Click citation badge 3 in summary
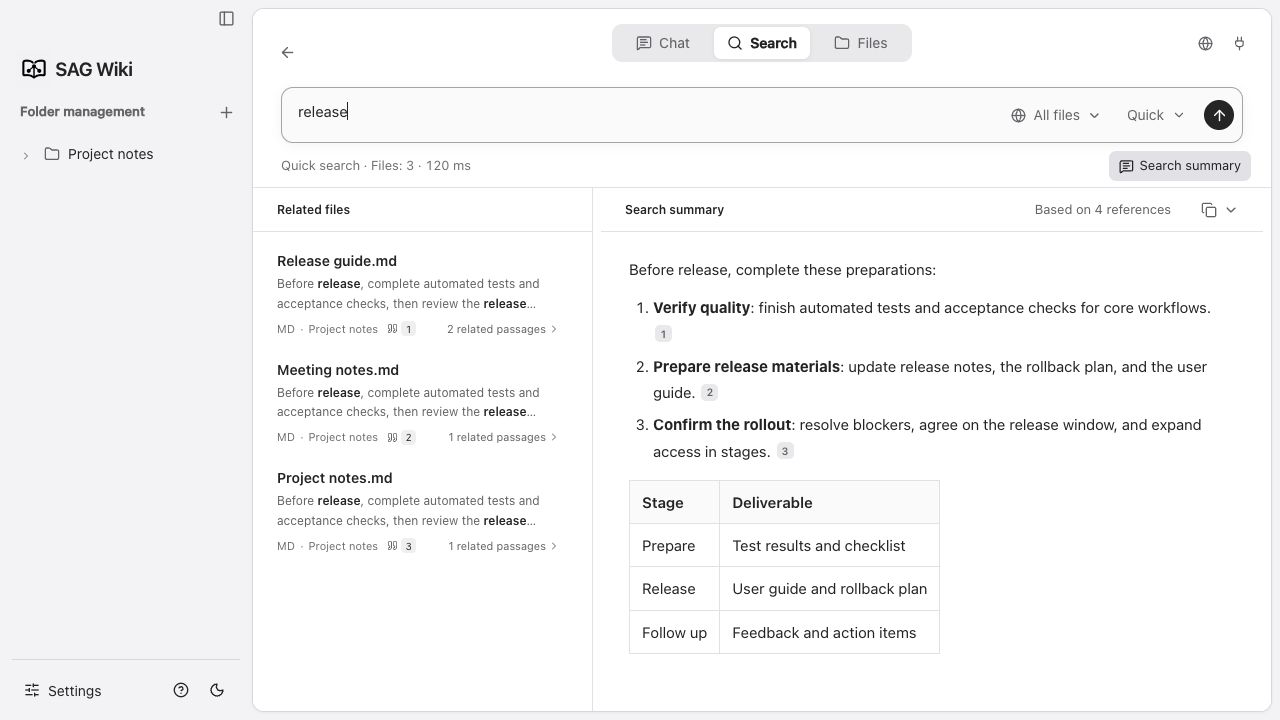 [785, 451]
